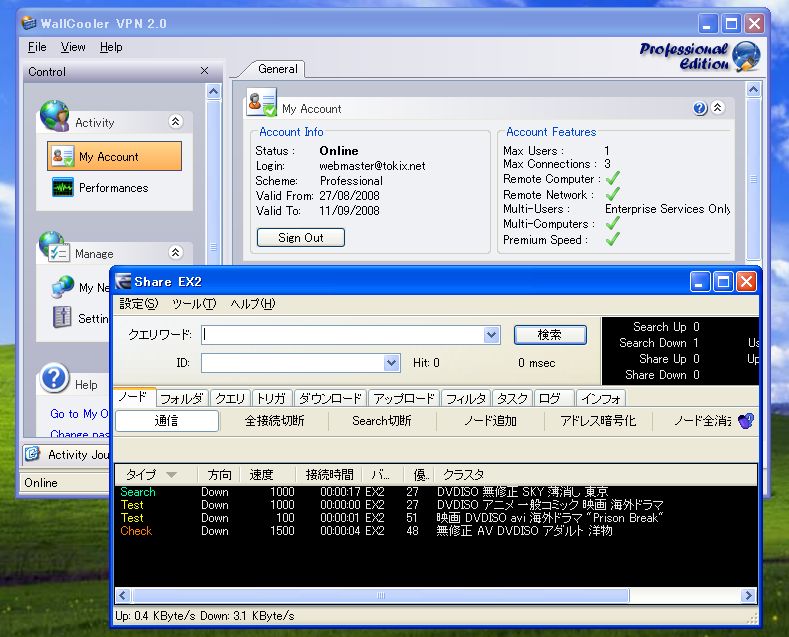Click the Control panel scrollbar up arrow
The width and height of the screenshot is (789, 637).
pos(213,92)
